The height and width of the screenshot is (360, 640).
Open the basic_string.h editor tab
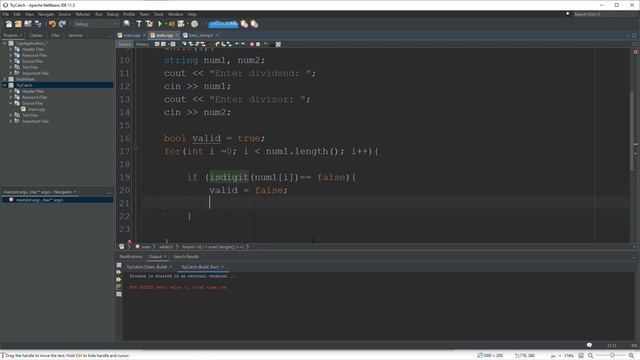tap(200, 36)
